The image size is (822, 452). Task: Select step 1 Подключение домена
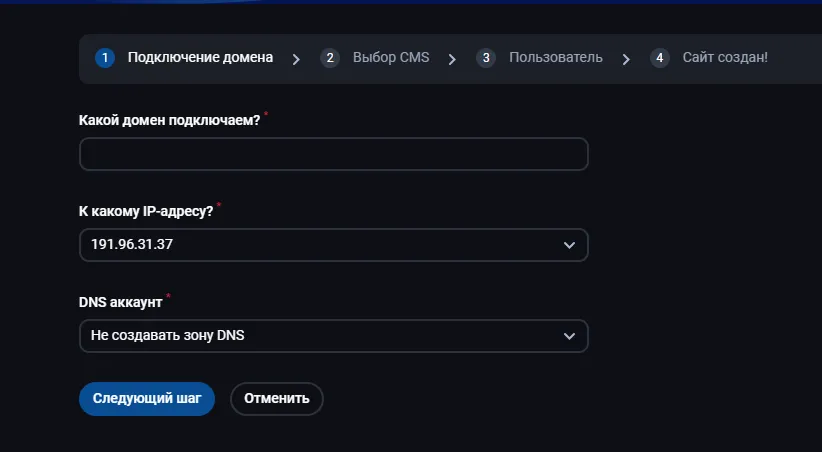[184, 58]
